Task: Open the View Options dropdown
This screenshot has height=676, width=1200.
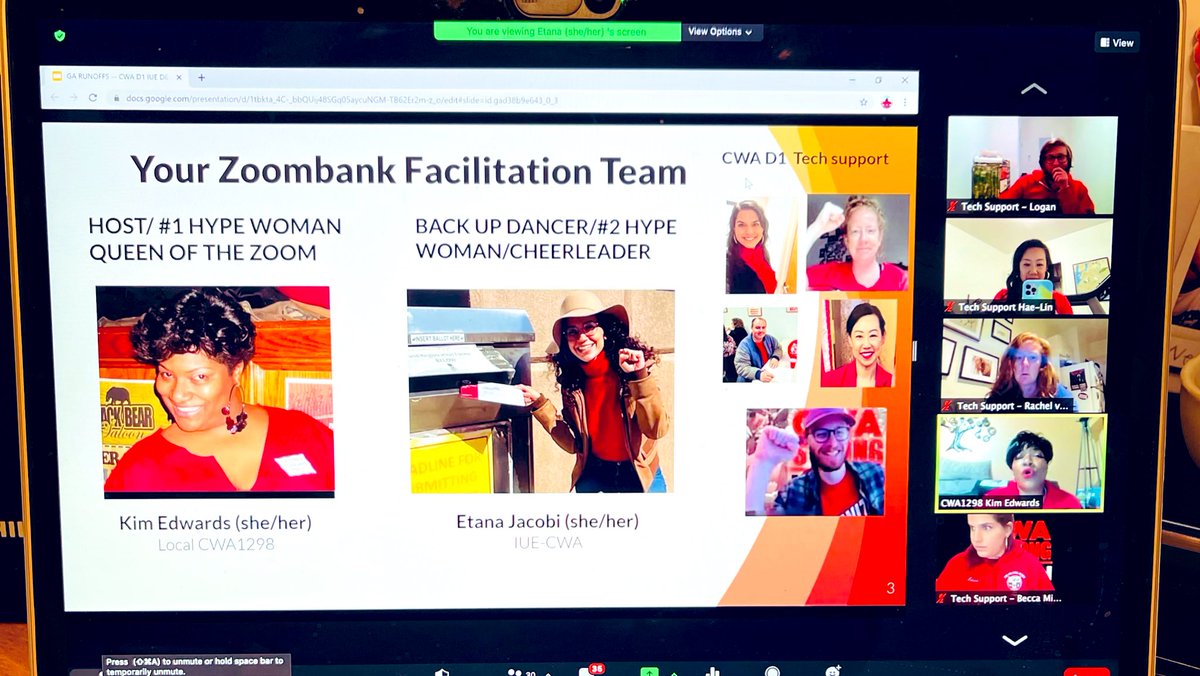Action: (721, 32)
